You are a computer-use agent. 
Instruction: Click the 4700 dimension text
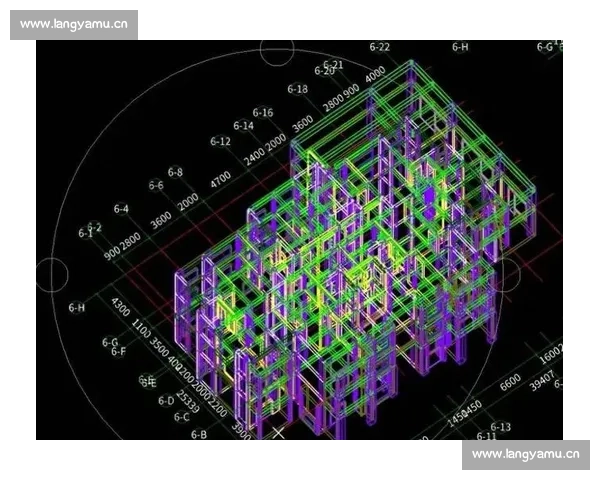tap(221, 179)
